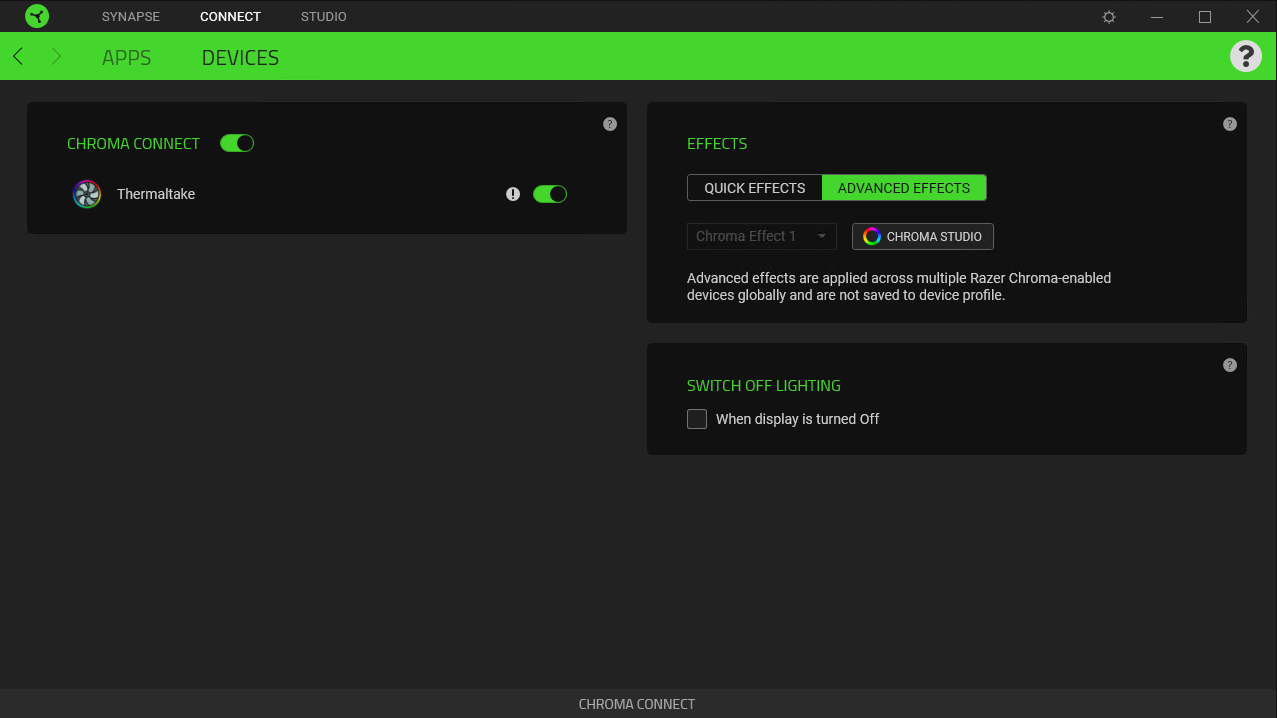This screenshot has height=718, width=1277.
Task: Select Advanced Effects
Action: coord(904,188)
